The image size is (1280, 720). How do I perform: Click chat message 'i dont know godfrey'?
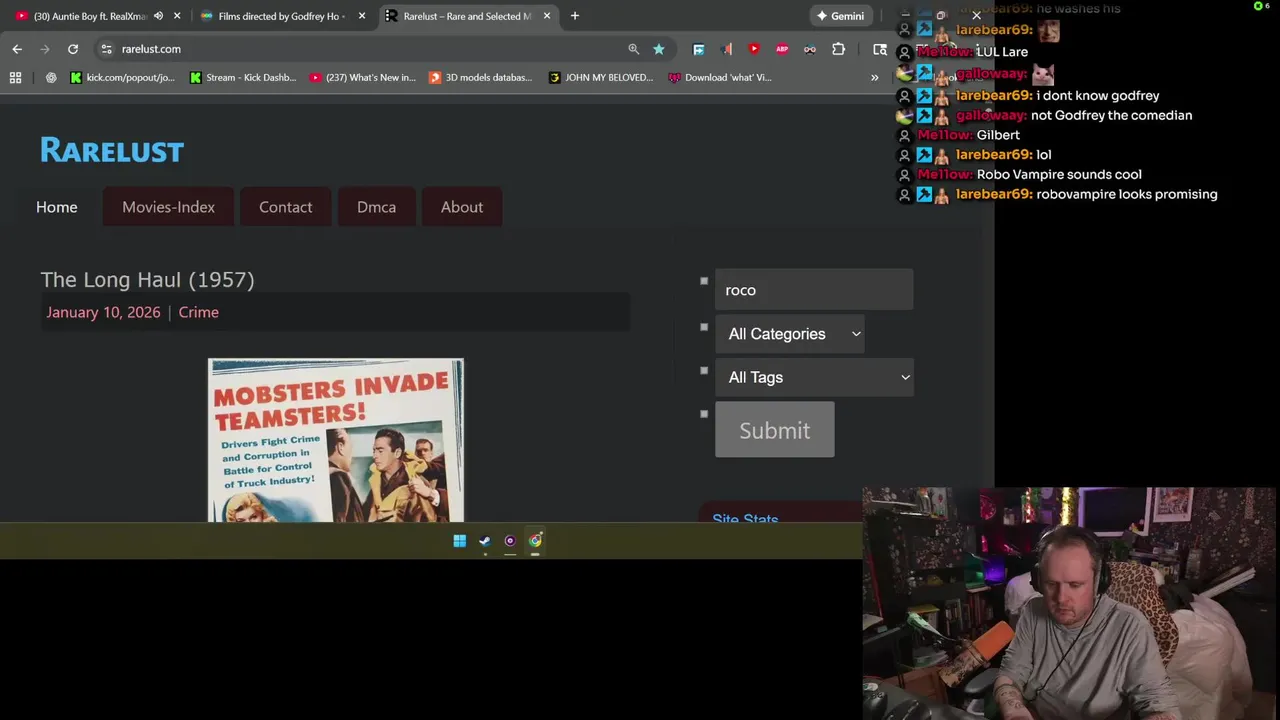(1098, 95)
